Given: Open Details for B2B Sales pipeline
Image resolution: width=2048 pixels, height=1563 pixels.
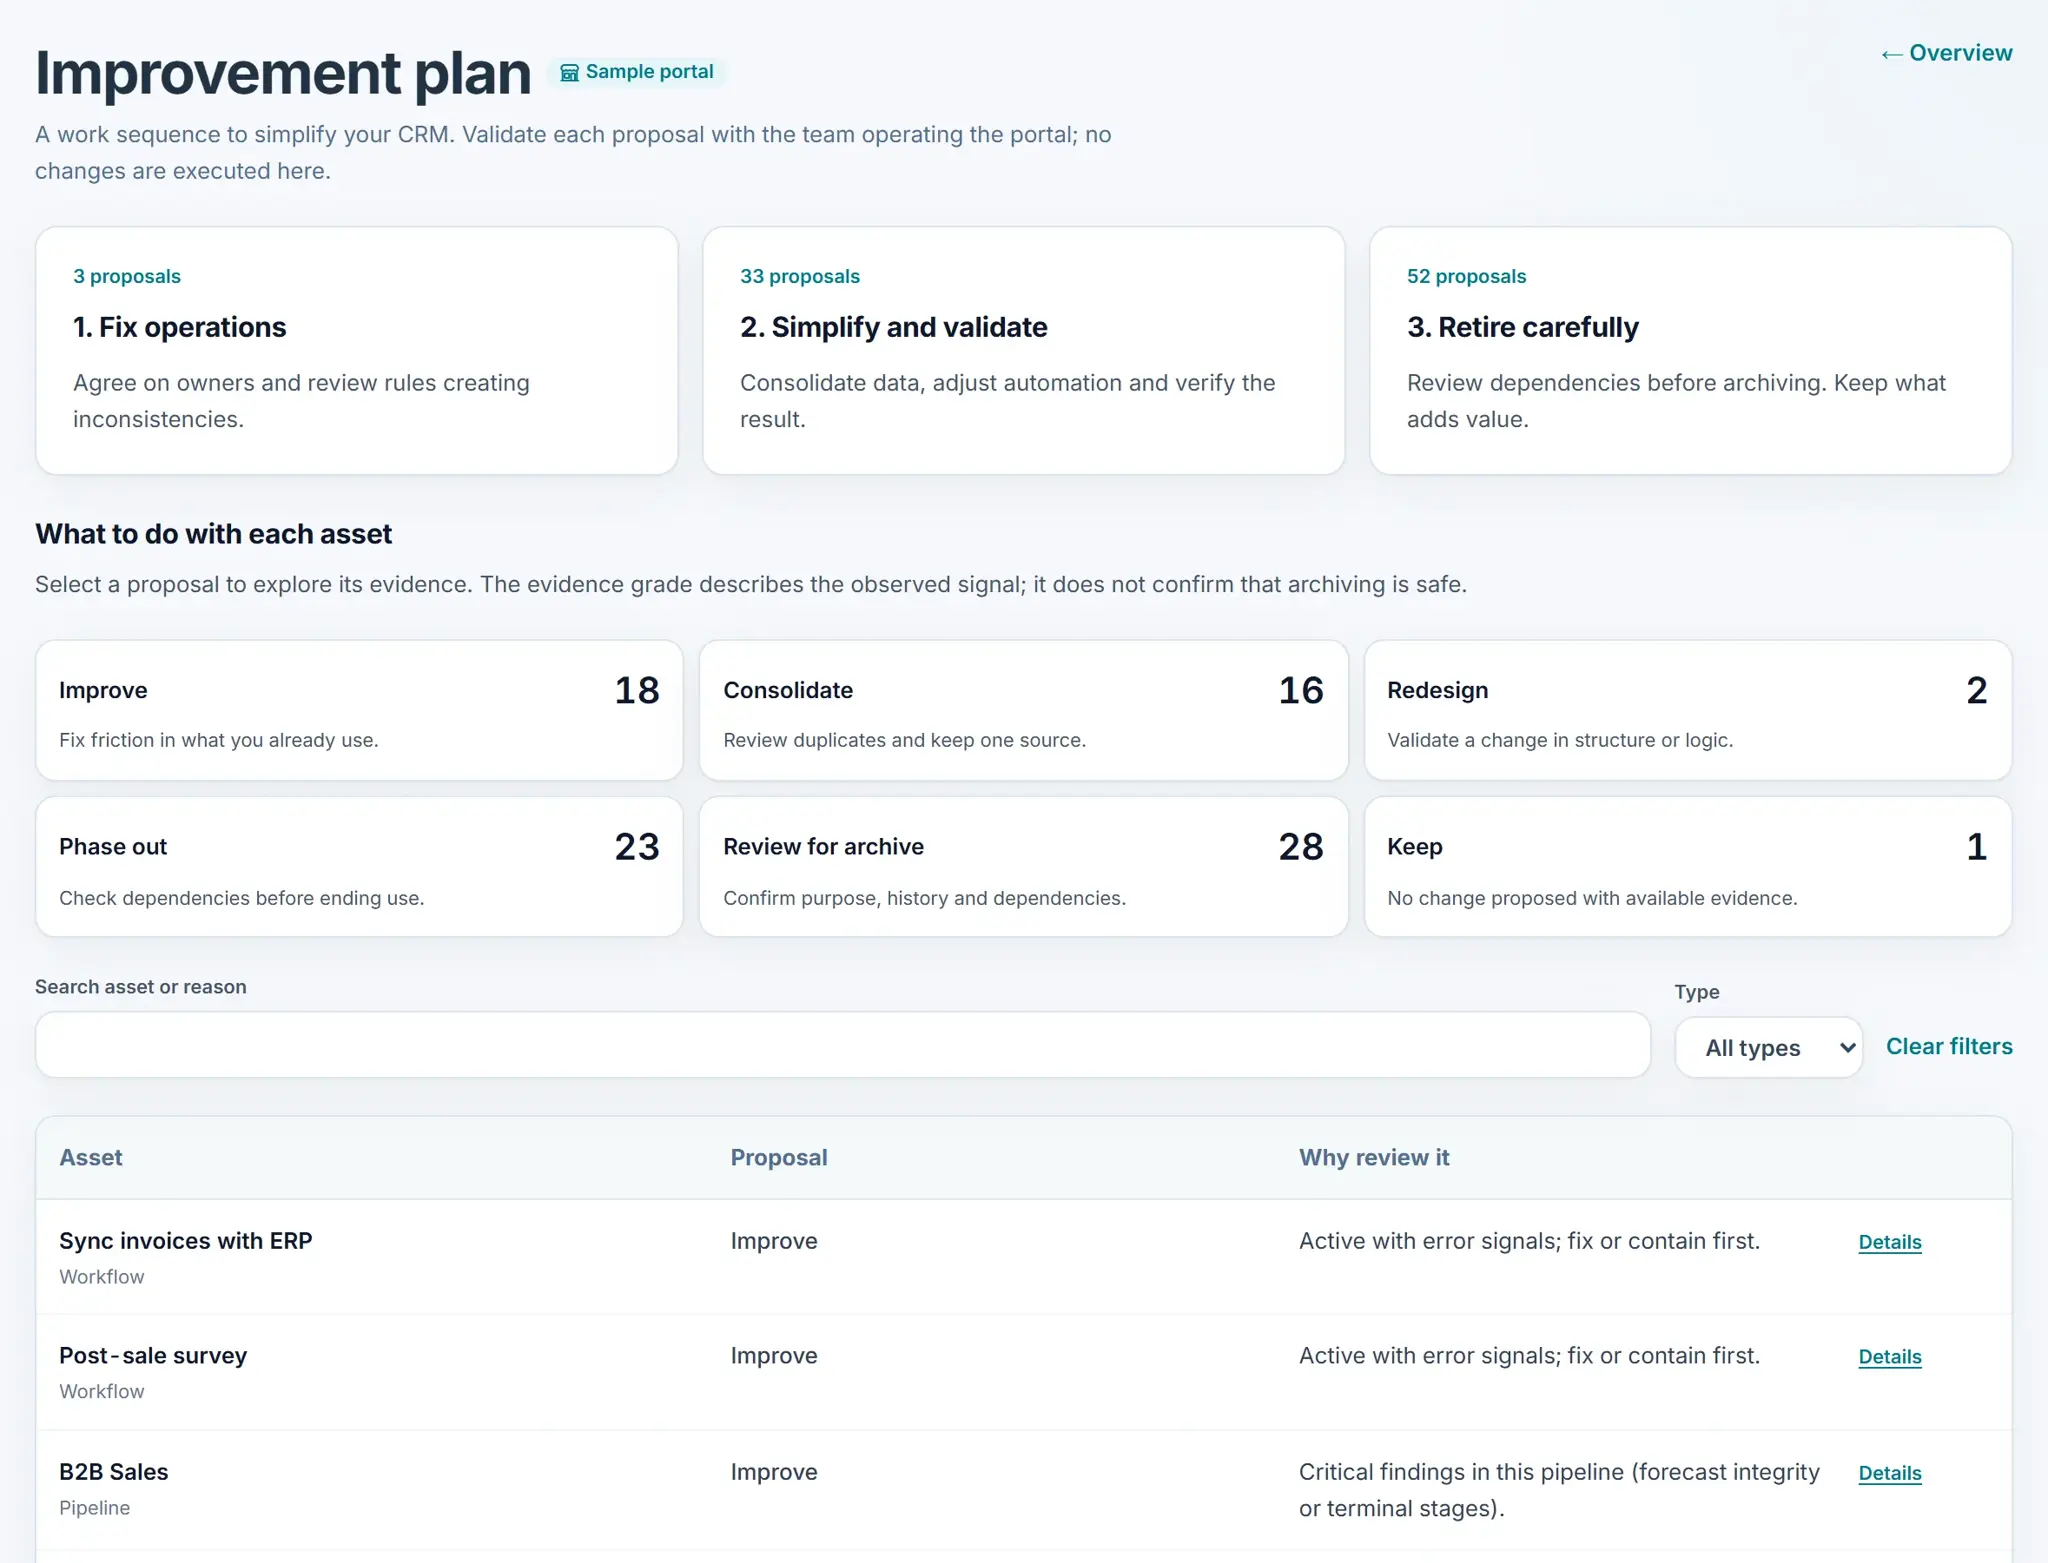Looking at the screenshot, I should click(1890, 1473).
